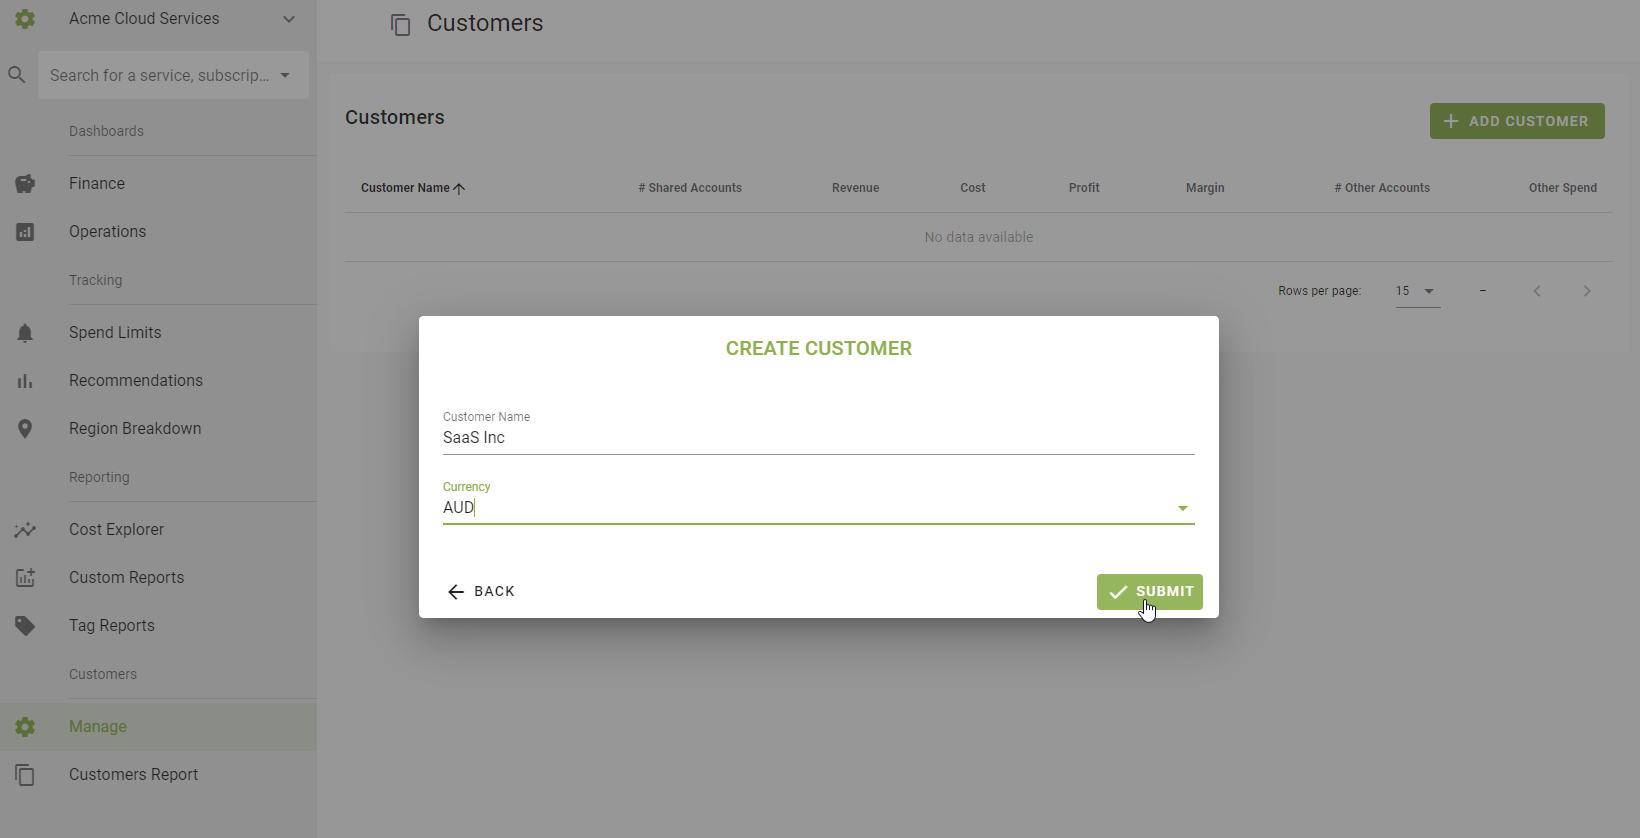Click the Operations chart icon

[x=25, y=232]
